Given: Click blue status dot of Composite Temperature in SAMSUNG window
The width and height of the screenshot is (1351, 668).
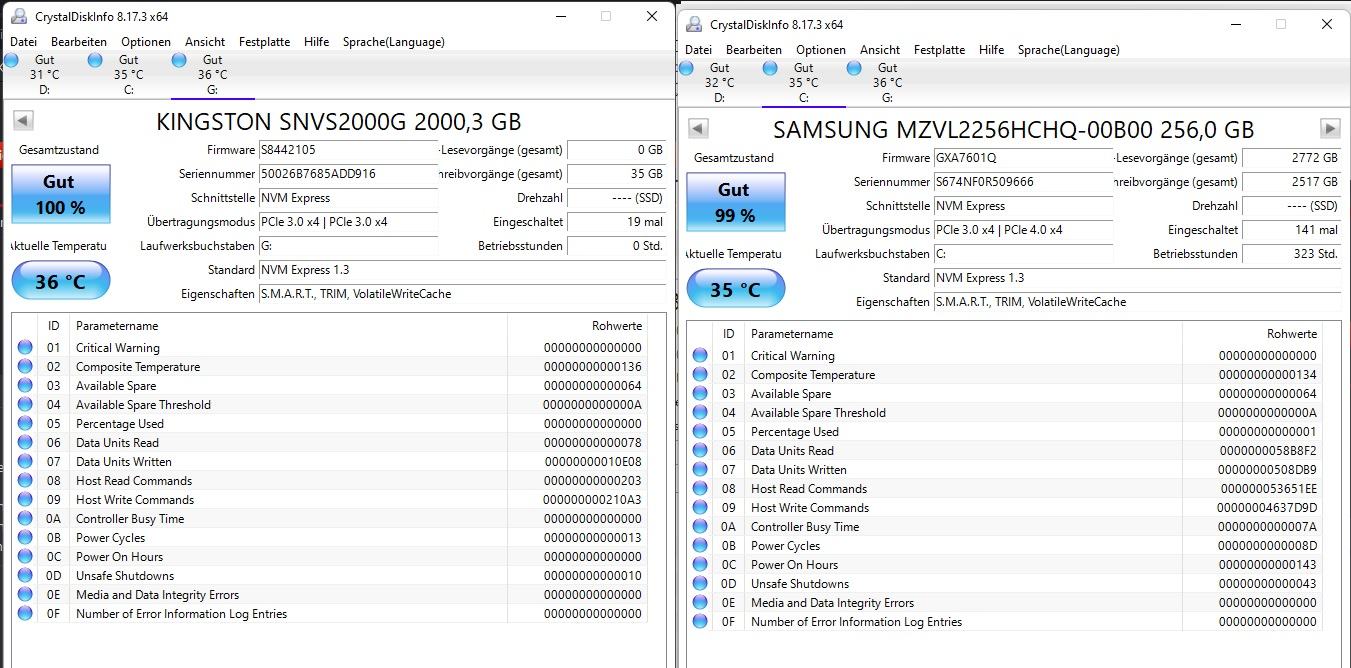Looking at the screenshot, I should pos(700,375).
